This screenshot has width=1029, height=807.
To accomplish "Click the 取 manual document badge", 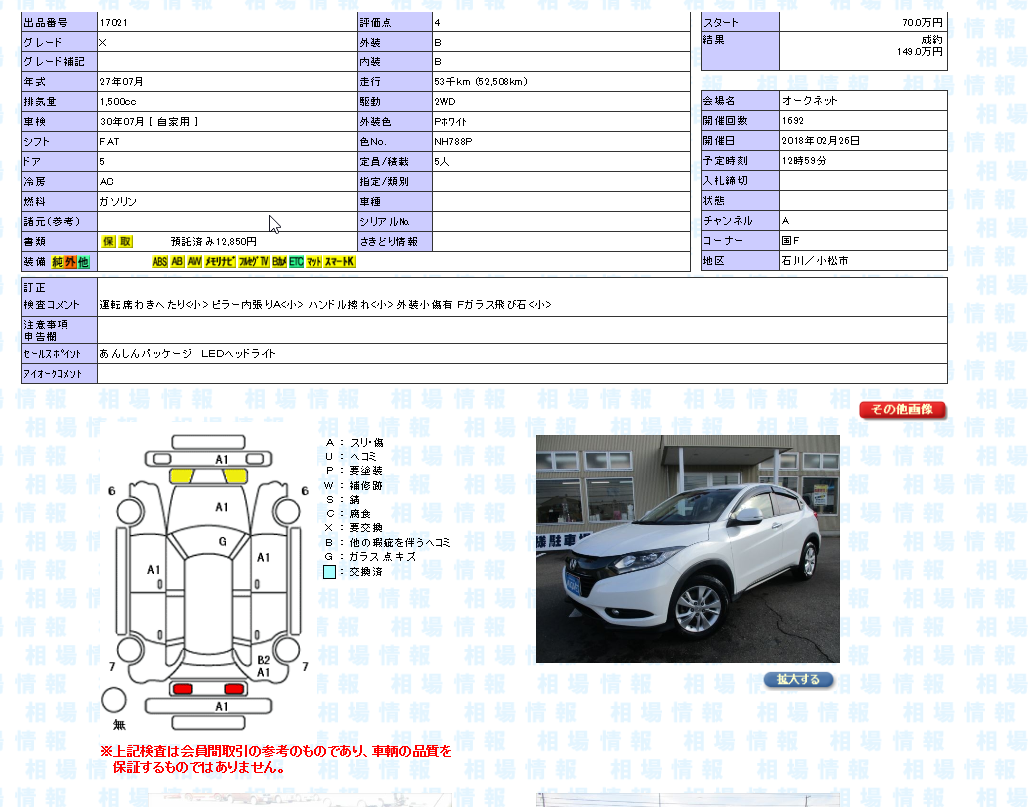I will coord(125,242).
